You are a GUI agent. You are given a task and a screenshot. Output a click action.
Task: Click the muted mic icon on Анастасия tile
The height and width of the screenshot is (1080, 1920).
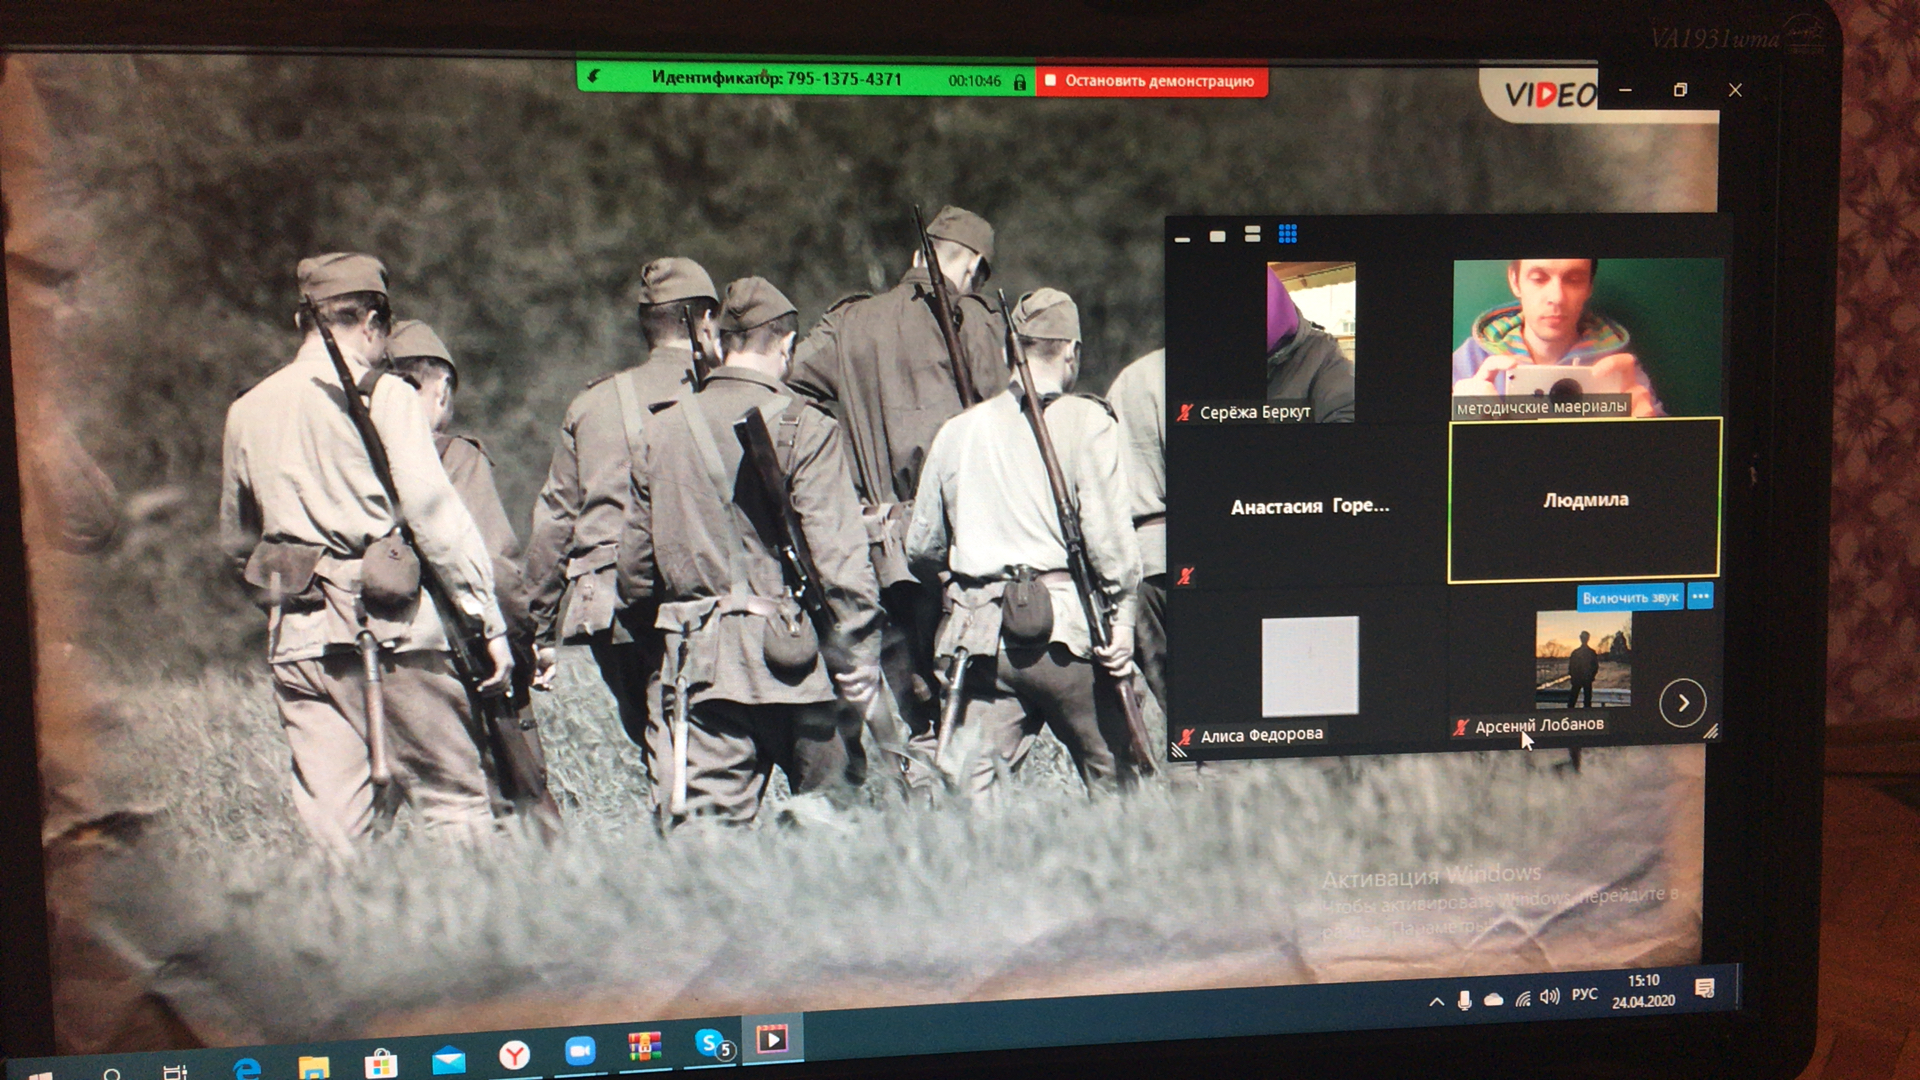pyautogui.click(x=1186, y=575)
